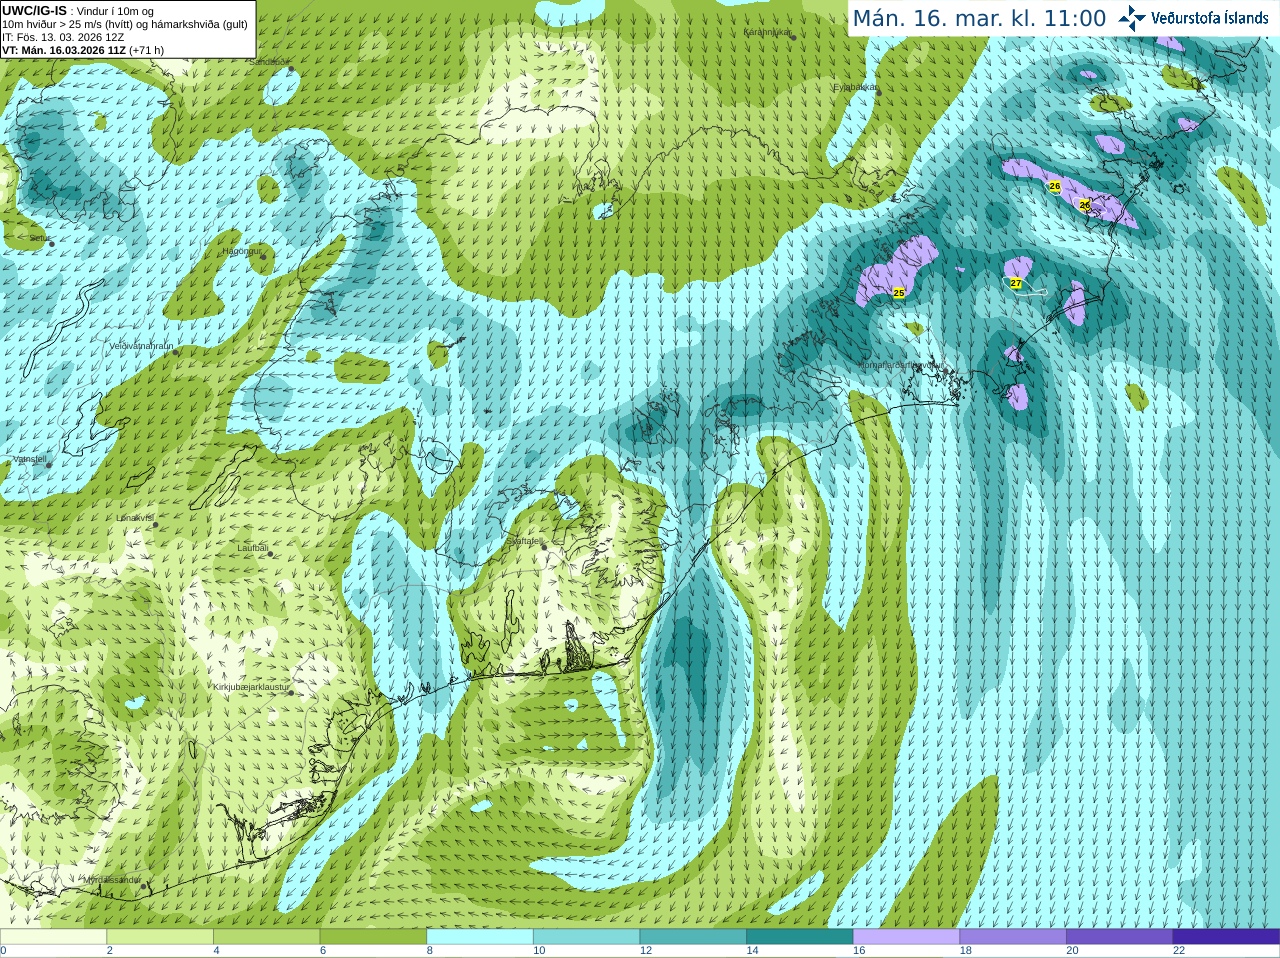Select the Hornafjarðarflugvöllur station label
The width and height of the screenshot is (1280, 958).
(x=901, y=365)
